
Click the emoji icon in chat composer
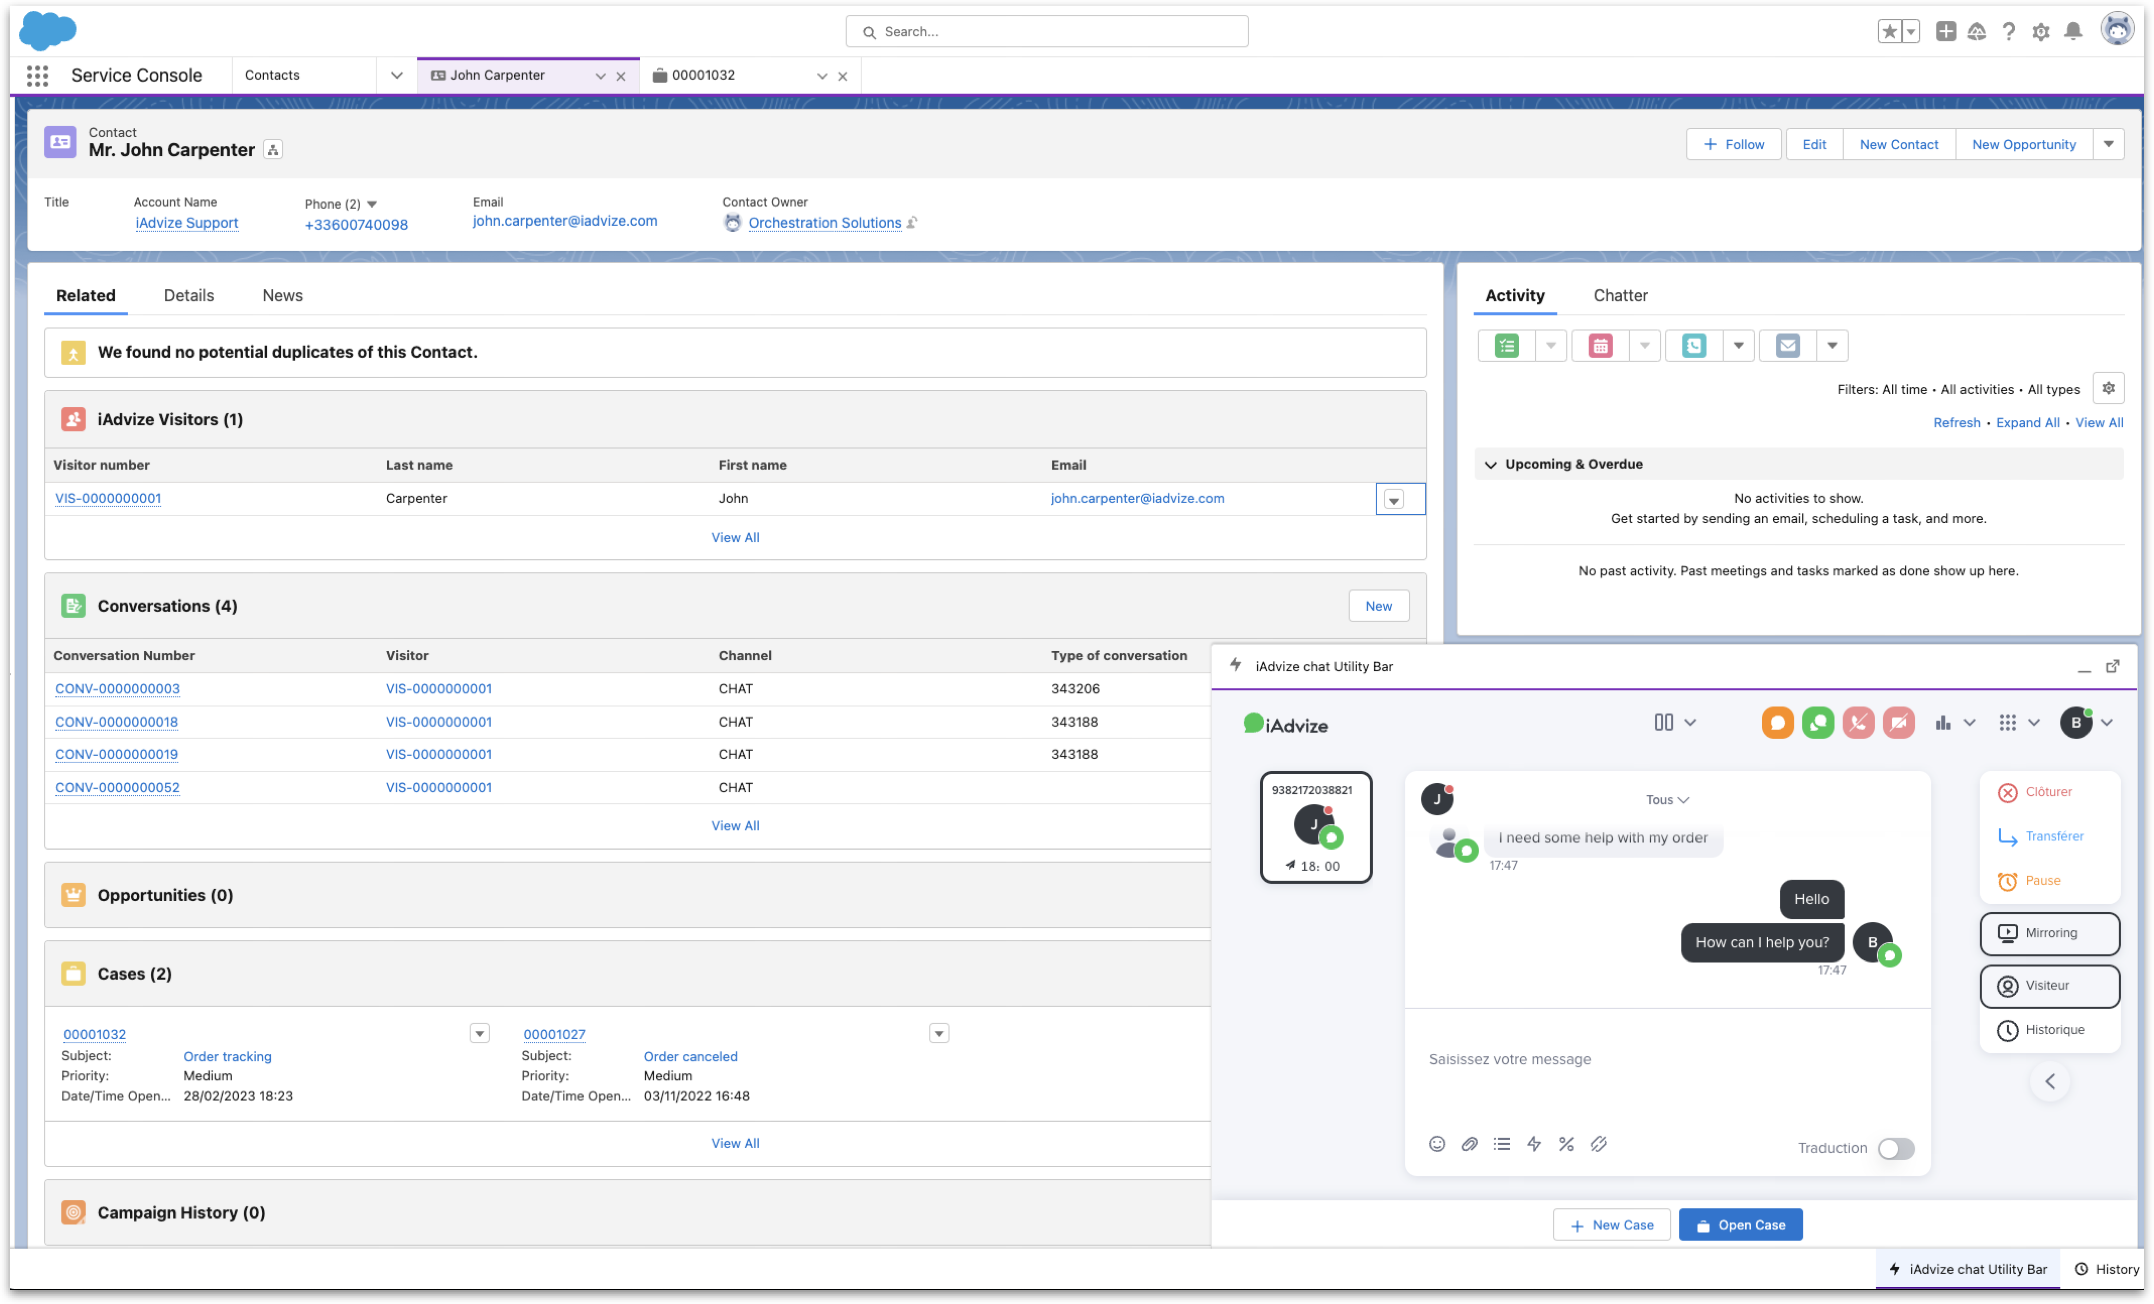point(1436,1144)
